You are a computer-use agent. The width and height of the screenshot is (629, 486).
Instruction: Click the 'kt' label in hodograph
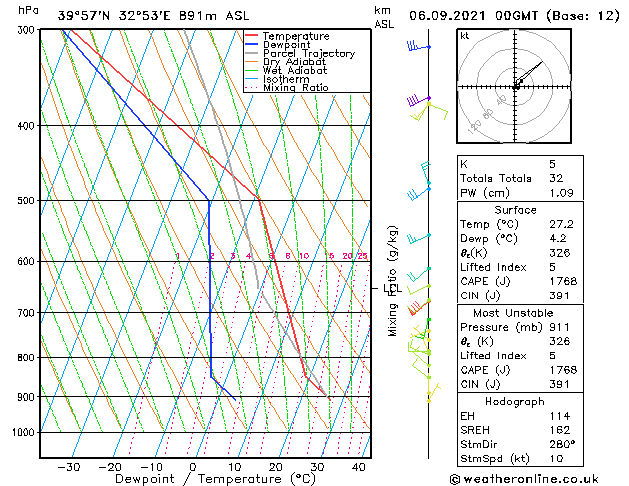coord(465,35)
